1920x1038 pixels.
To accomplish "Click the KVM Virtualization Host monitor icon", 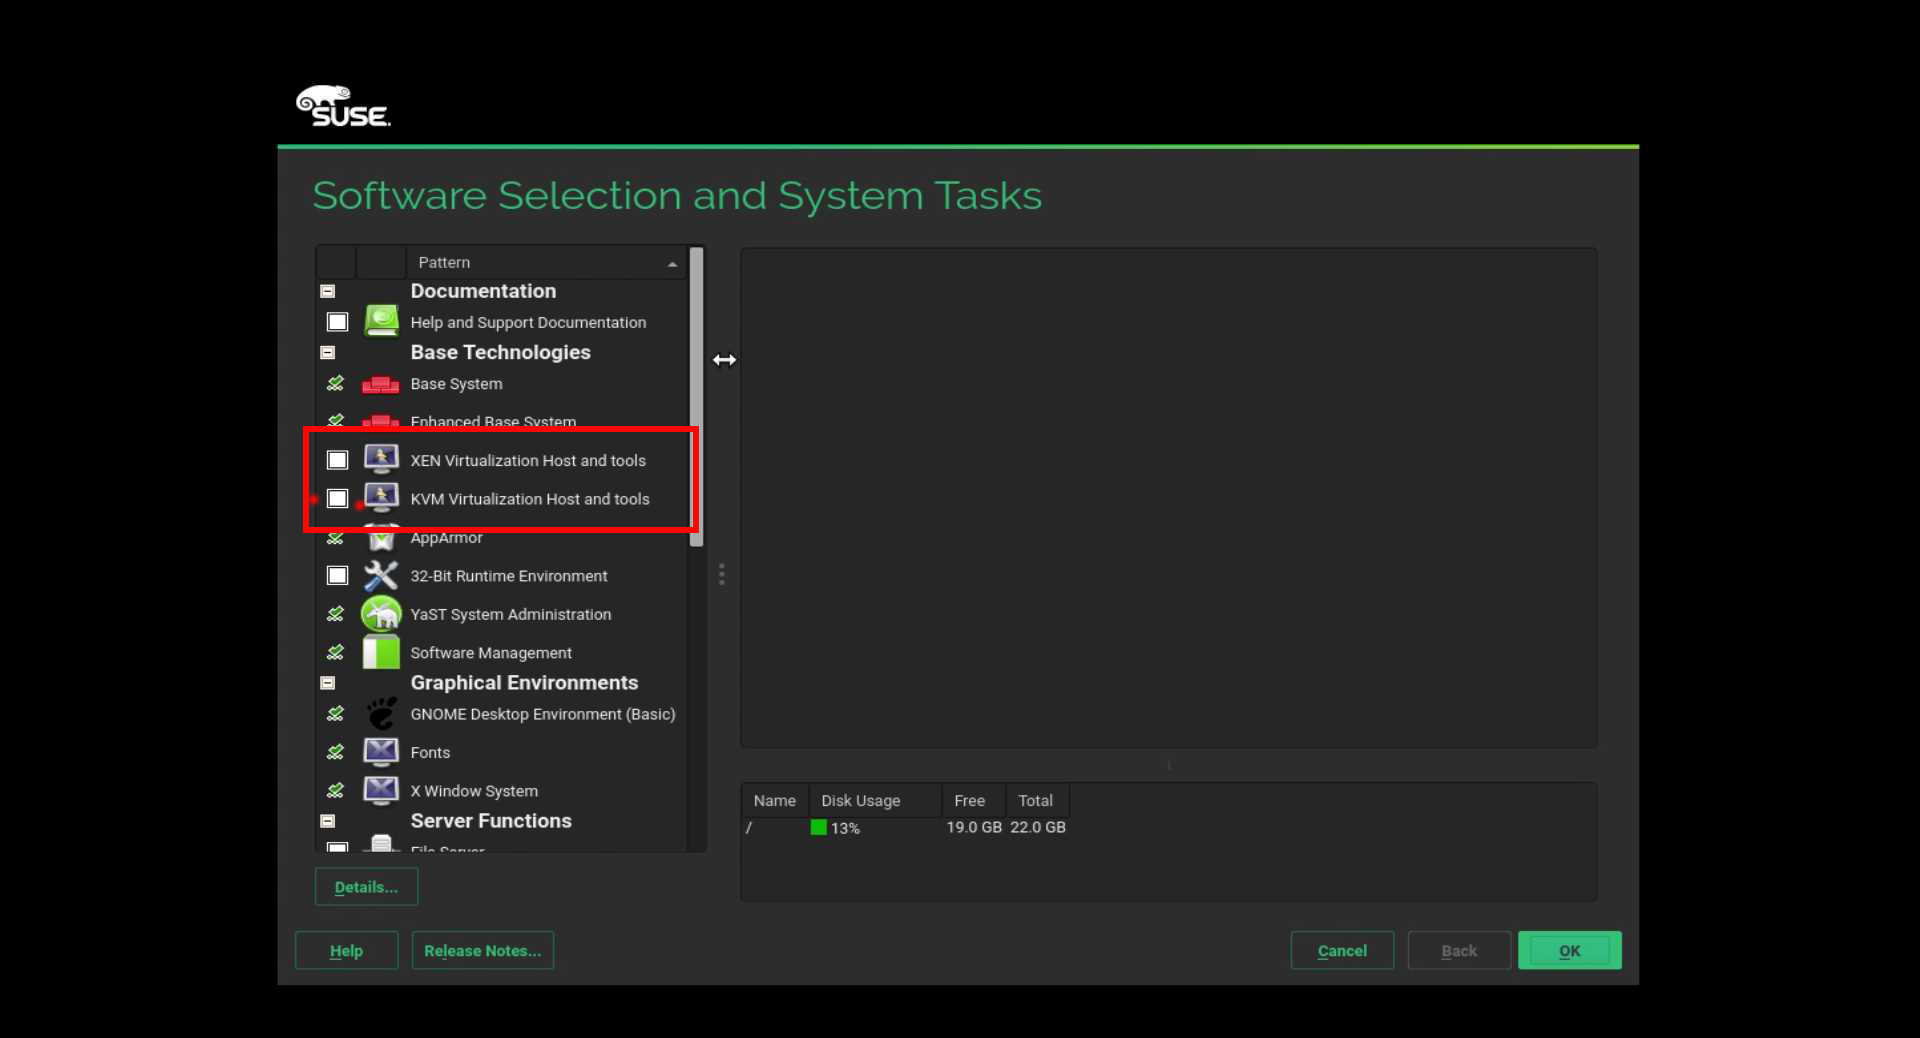I will pos(381,498).
